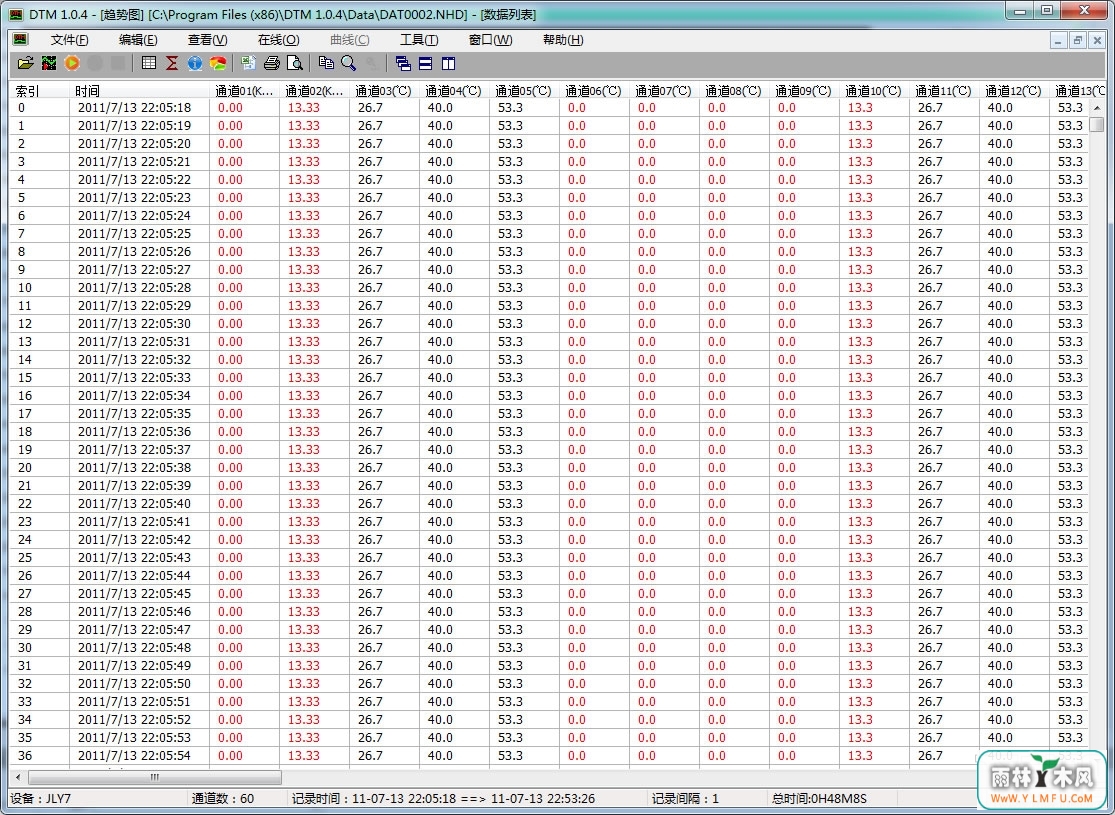Image resolution: width=1115 pixels, height=815 pixels.
Task: Click the data table grid icon
Action: coord(149,63)
